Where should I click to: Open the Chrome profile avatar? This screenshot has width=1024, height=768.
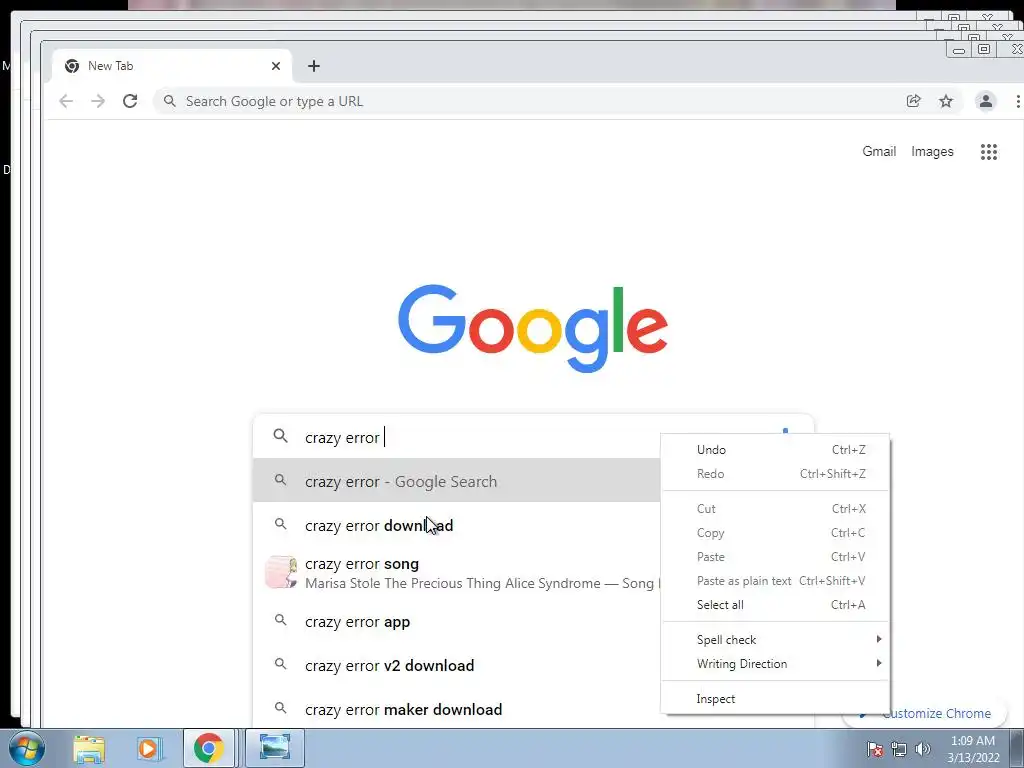click(985, 101)
